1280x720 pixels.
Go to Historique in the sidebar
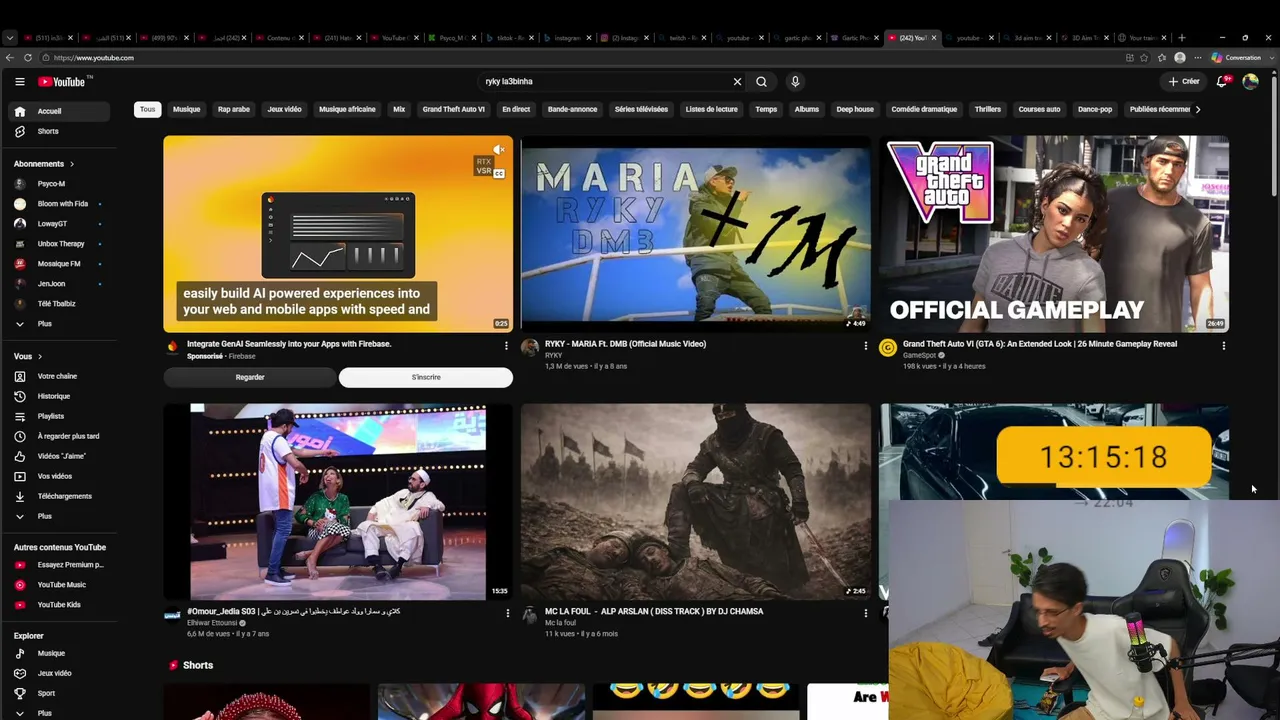(56, 396)
